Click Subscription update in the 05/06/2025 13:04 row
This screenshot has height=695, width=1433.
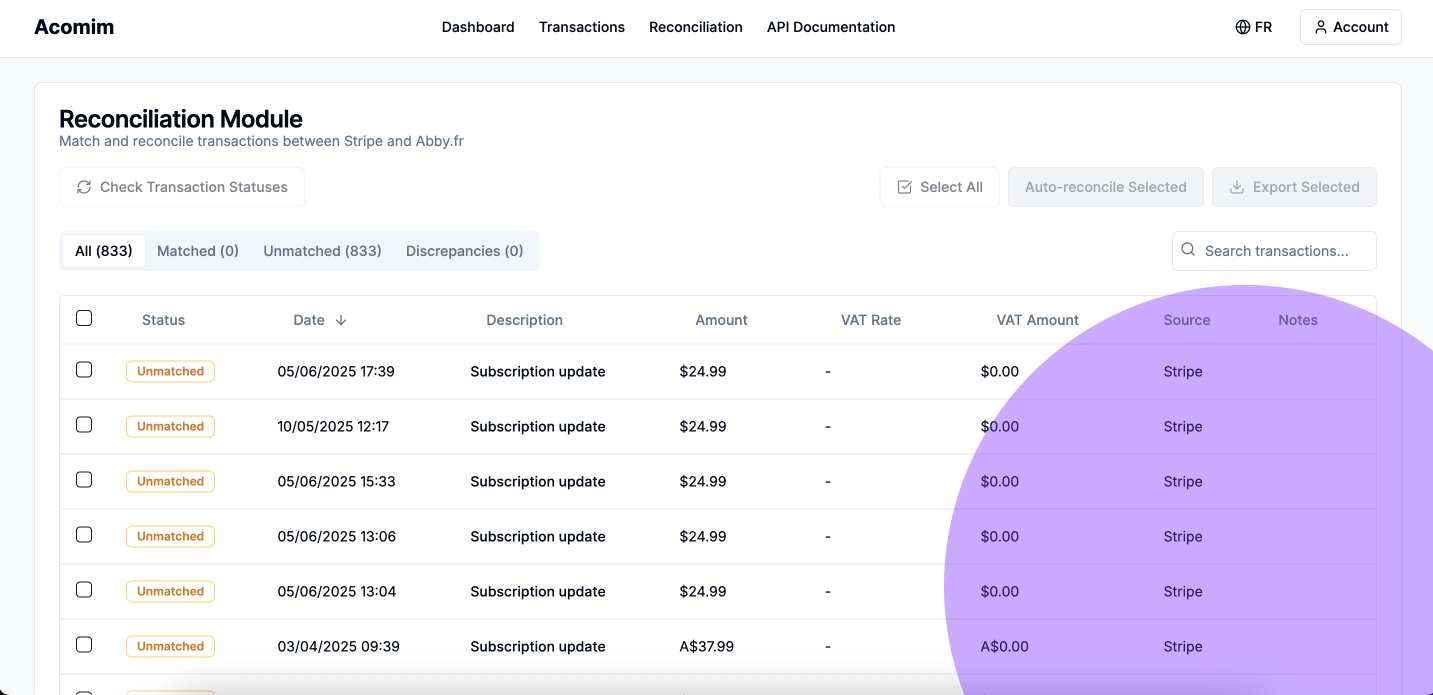point(538,591)
